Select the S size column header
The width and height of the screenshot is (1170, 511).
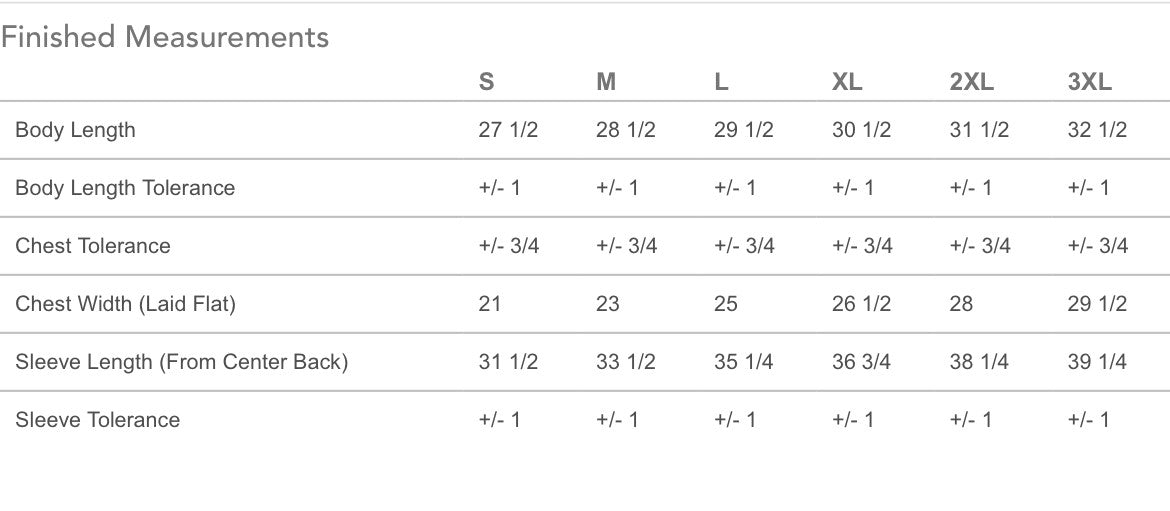pos(486,83)
